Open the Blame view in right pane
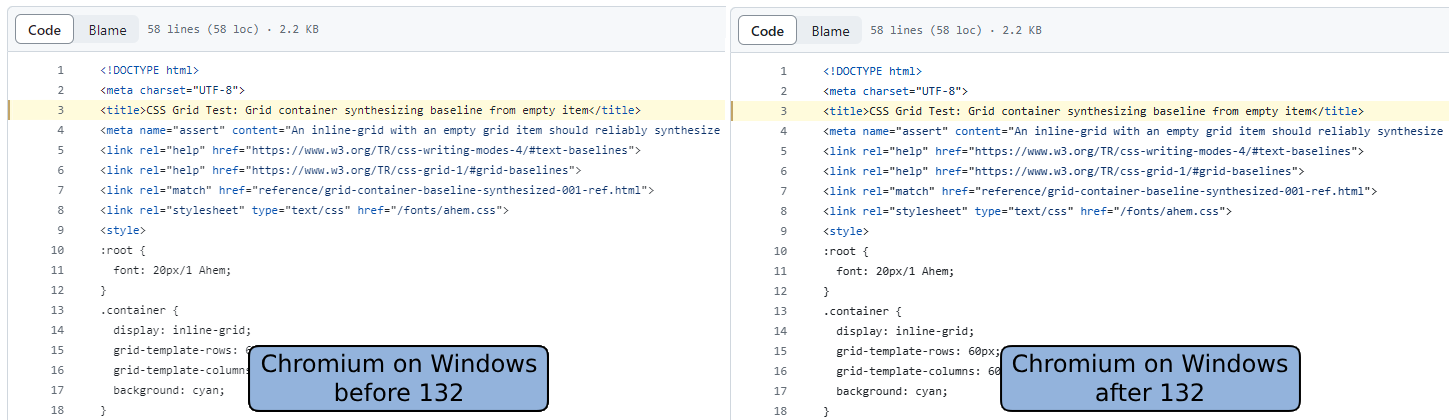The image size is (1449, 420). (x=830, y=30)
